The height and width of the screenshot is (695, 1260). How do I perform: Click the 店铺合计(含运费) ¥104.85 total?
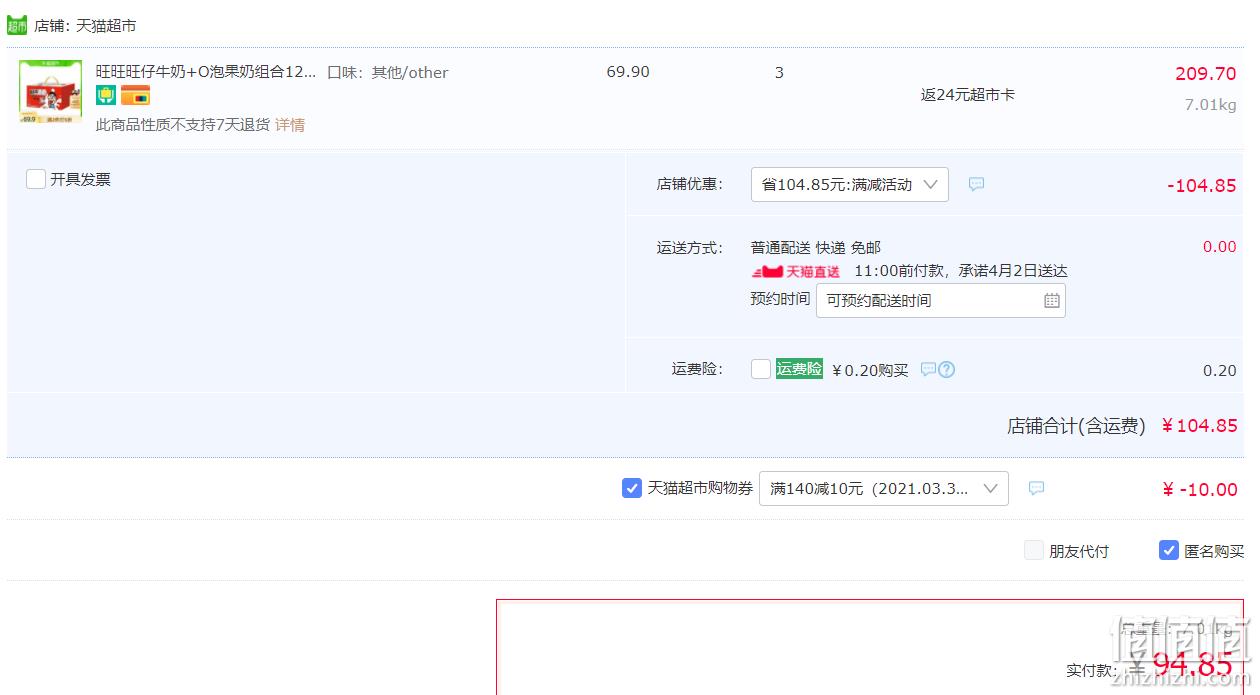1122,426
